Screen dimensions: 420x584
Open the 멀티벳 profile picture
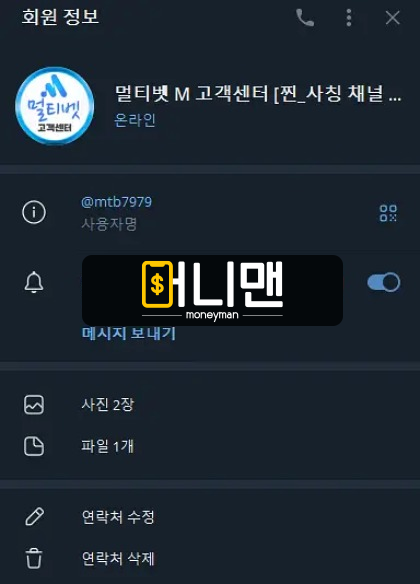[55, 106]
